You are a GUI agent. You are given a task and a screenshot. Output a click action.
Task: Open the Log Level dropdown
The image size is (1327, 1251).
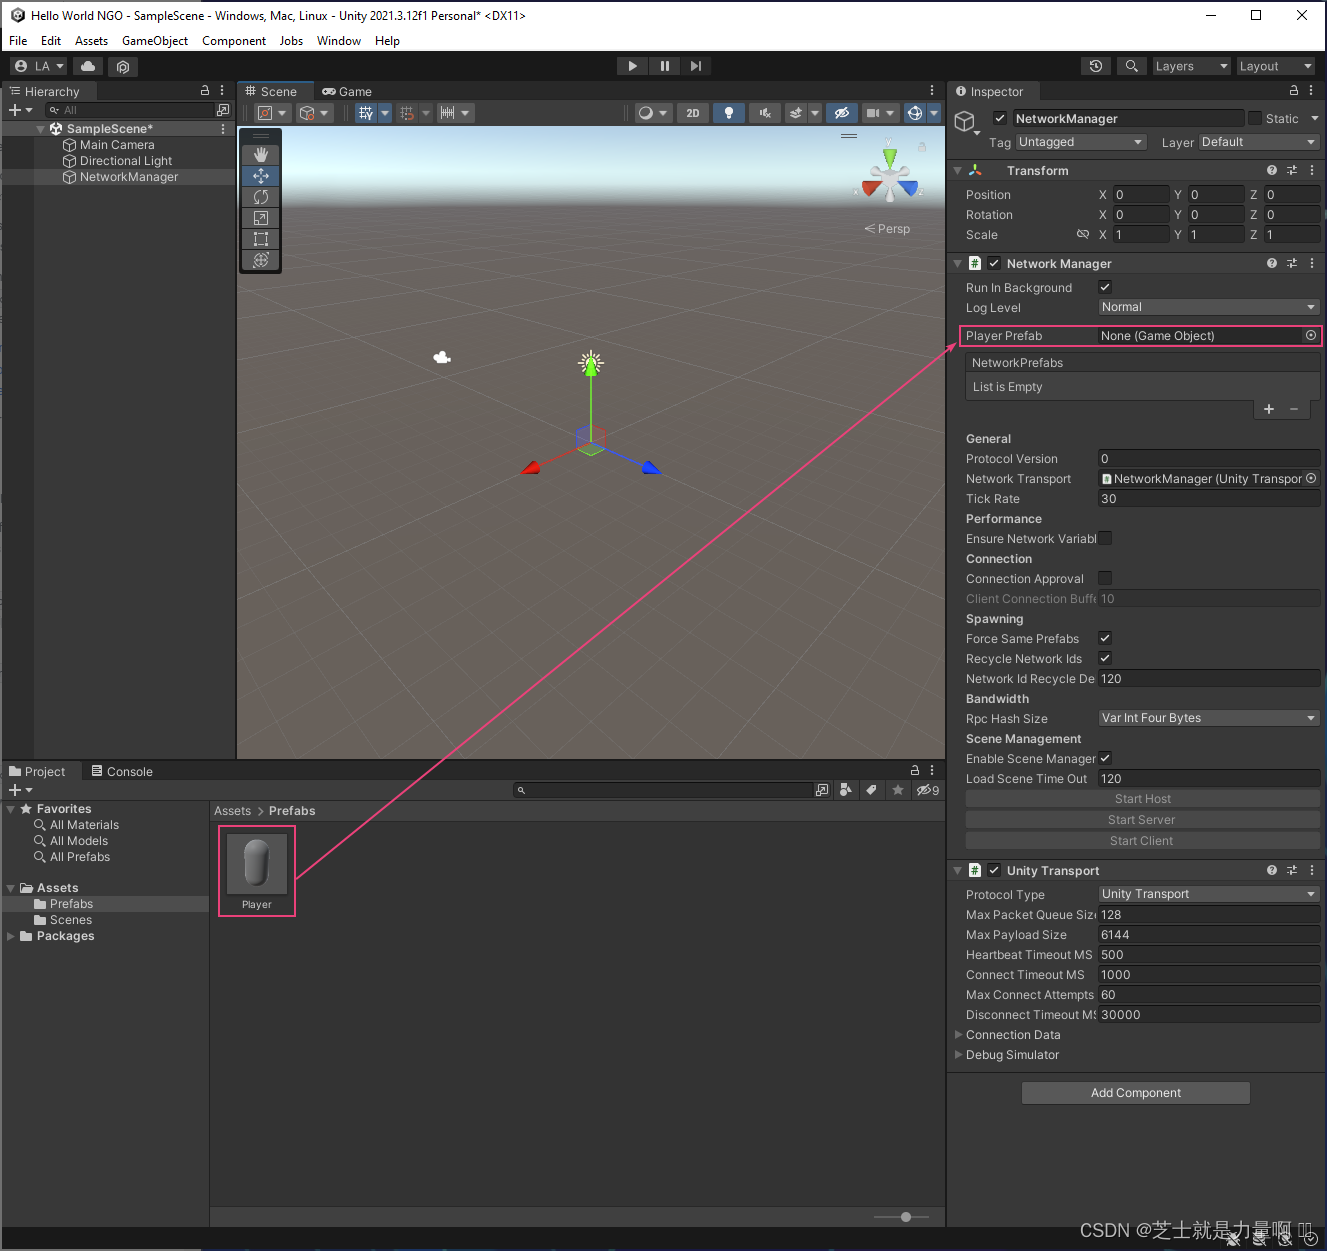click(1209, 307)
